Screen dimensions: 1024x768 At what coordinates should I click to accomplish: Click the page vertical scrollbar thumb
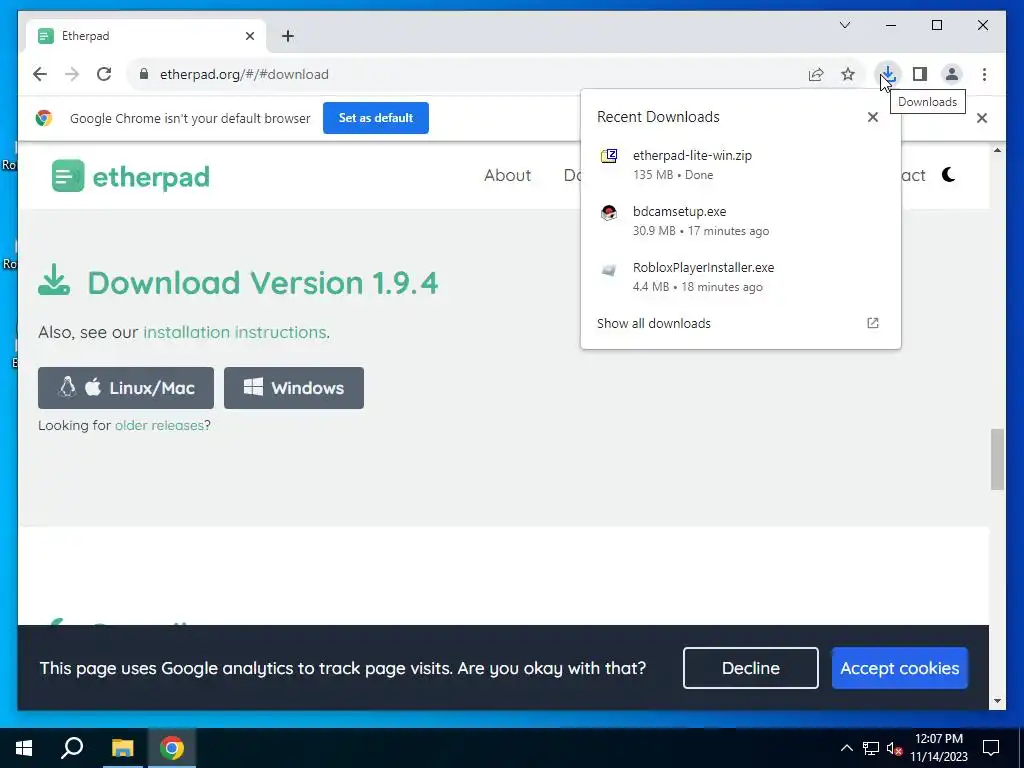click(997, 459)
